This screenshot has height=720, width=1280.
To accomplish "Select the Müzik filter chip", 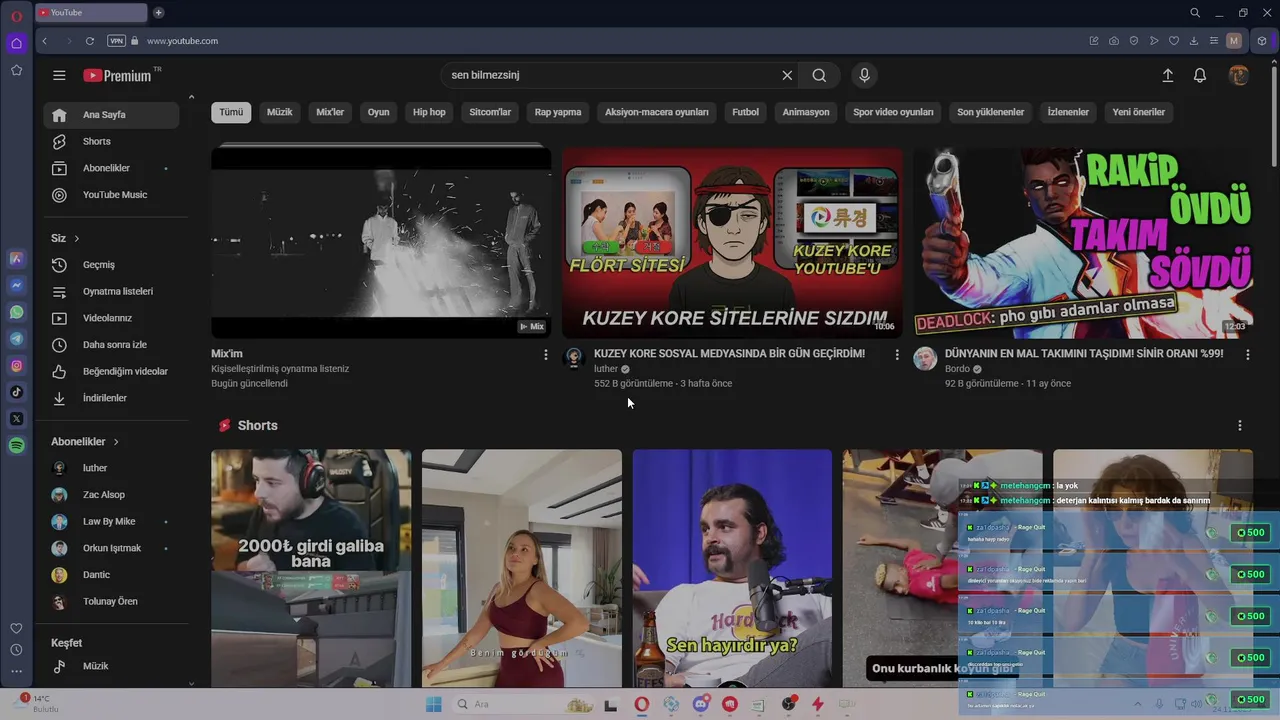I will coord(280,112).
